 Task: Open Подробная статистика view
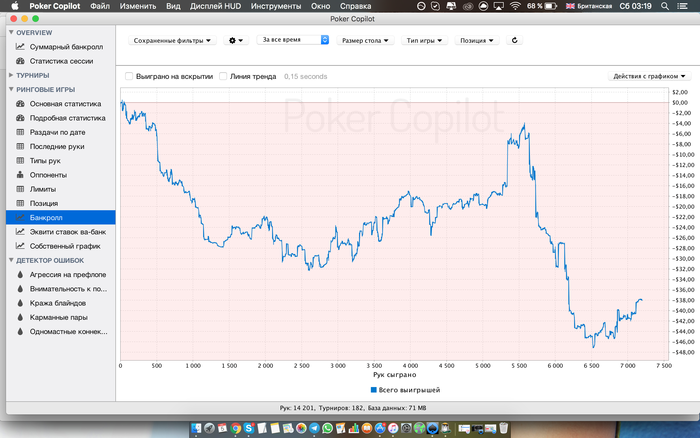67,118
